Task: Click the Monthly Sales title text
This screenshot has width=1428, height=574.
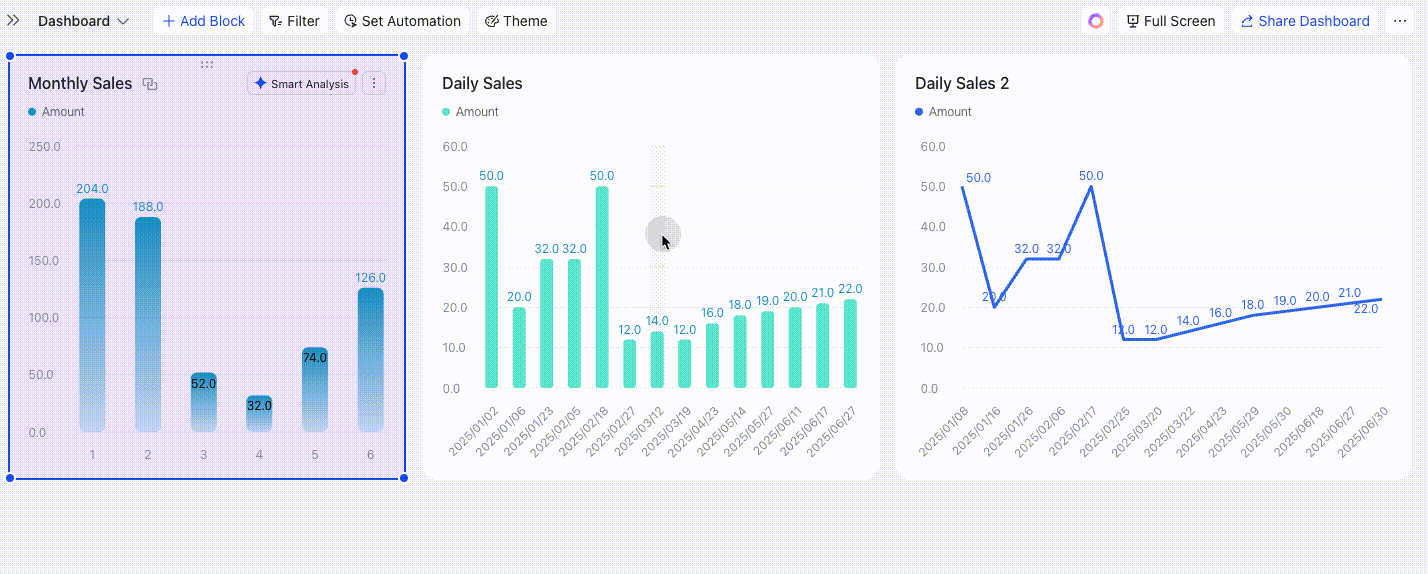Action: click(80, 84)
